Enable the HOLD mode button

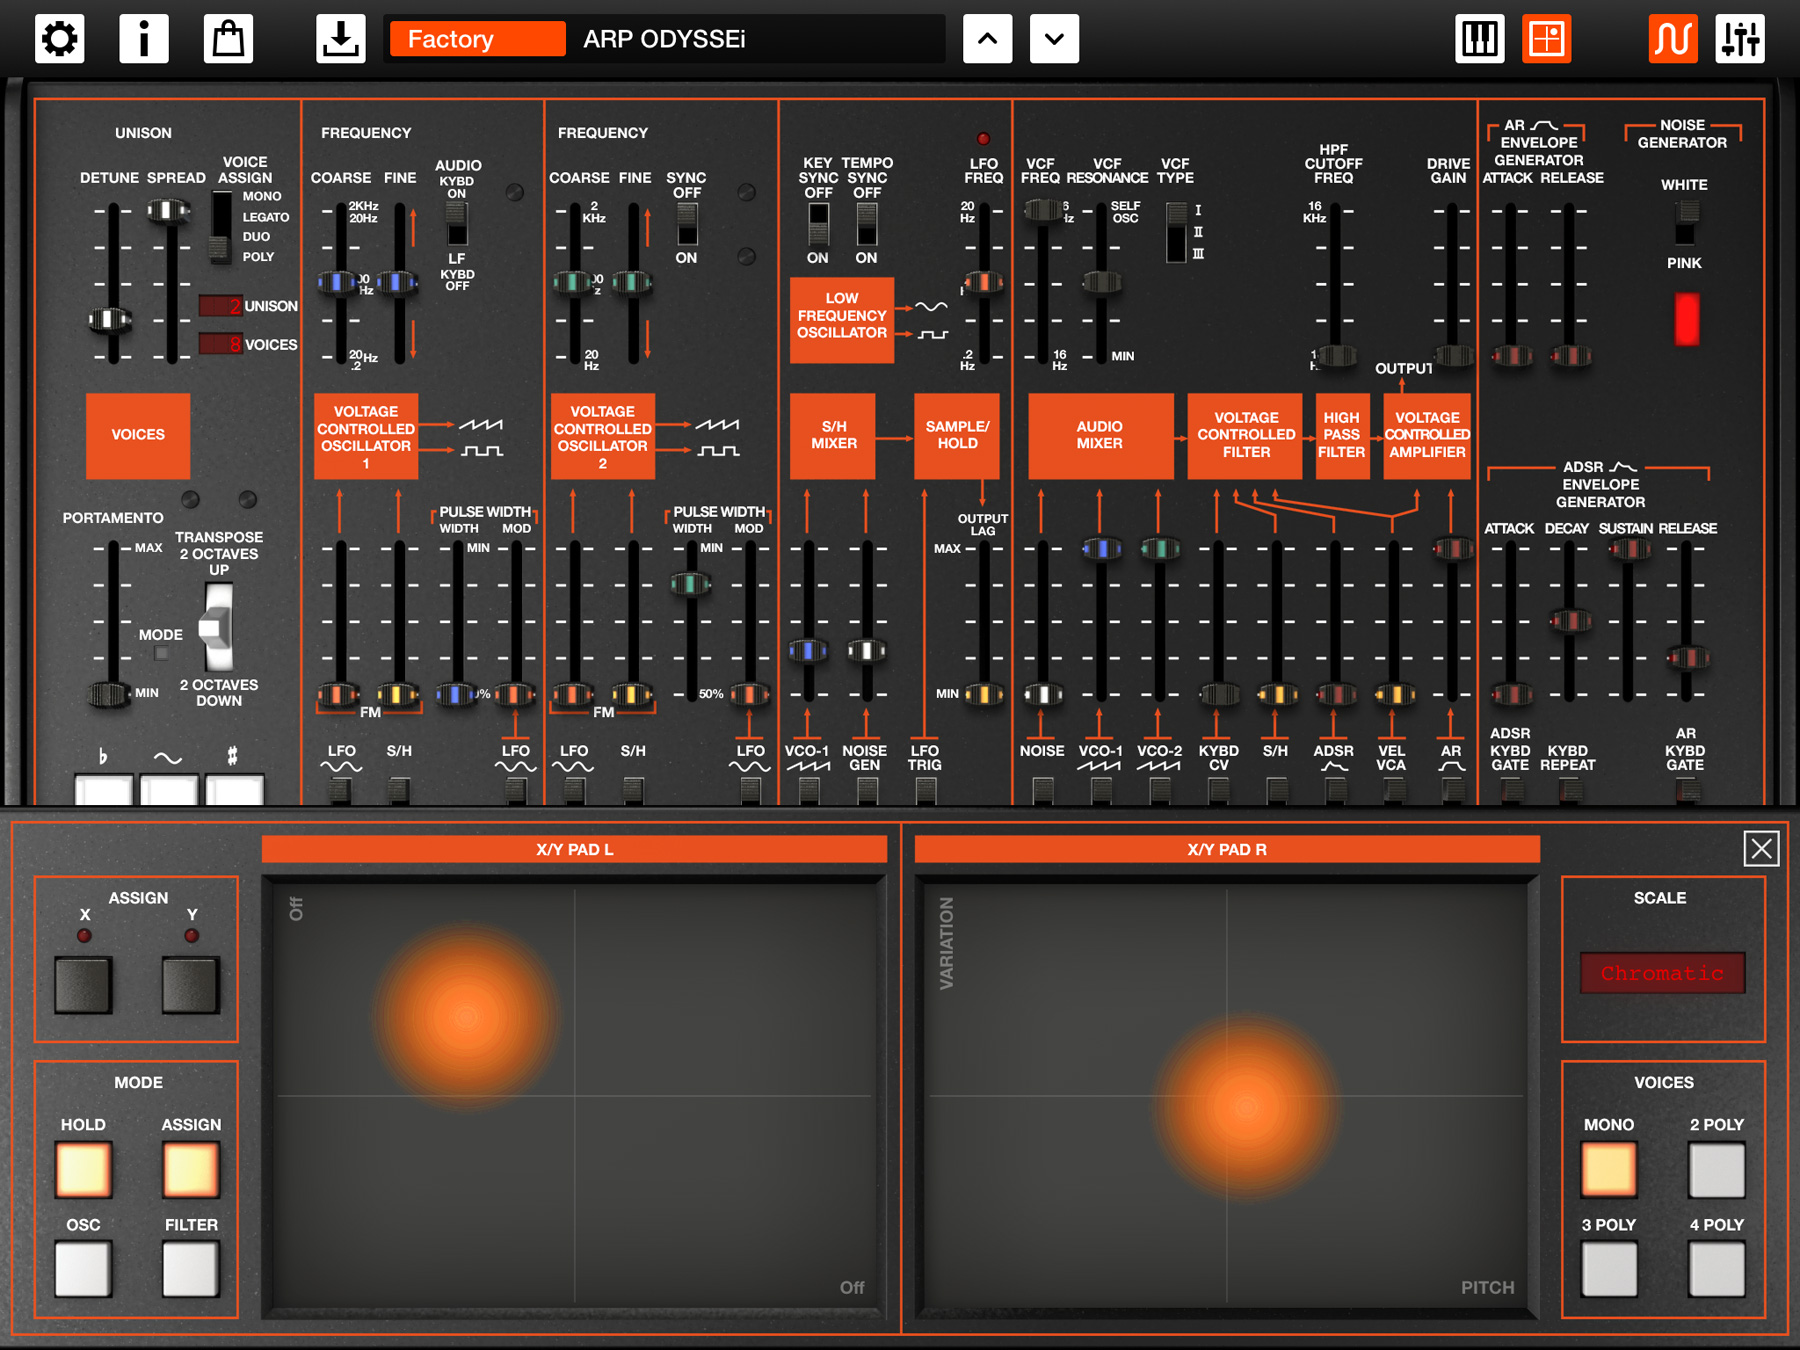point(82,1167)
